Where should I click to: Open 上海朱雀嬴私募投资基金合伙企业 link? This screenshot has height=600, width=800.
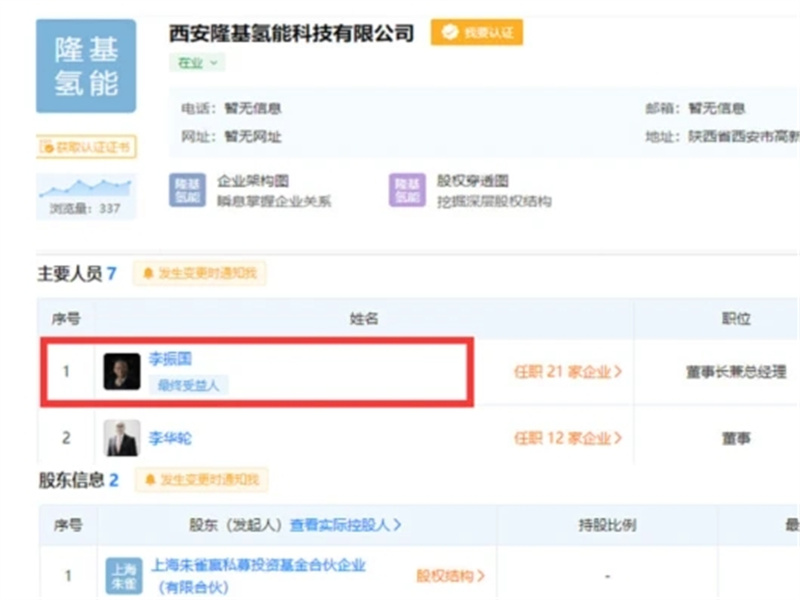point(258,576)
